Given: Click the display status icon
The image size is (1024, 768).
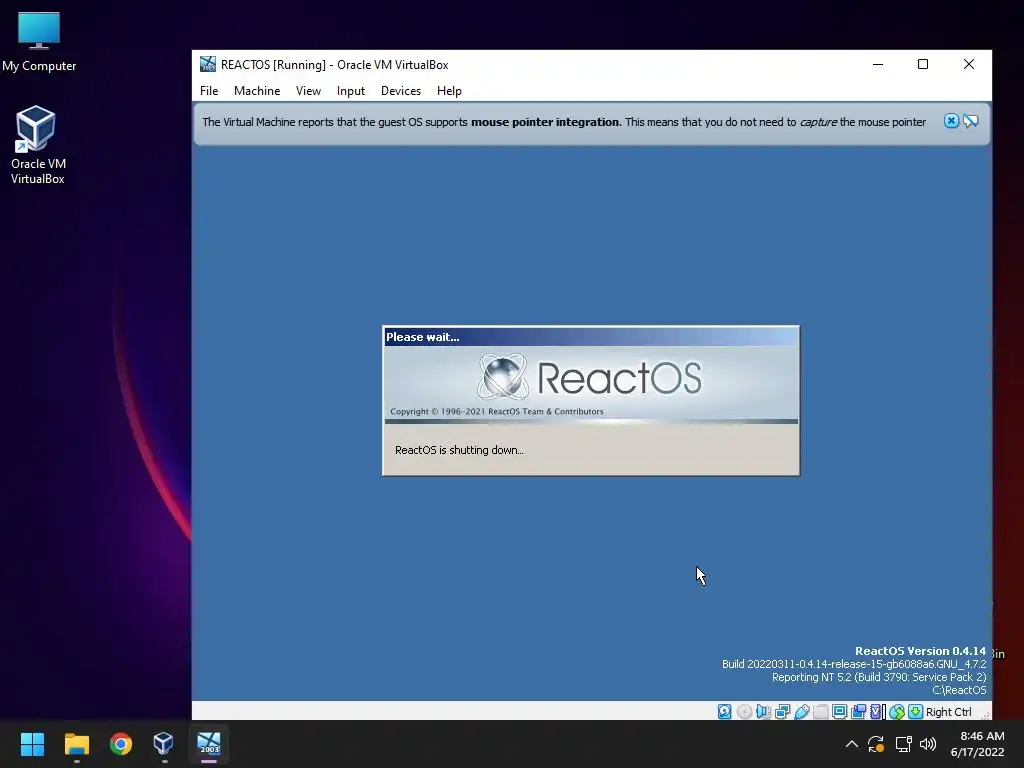Looking at the screenshot, I should [840, 711].
